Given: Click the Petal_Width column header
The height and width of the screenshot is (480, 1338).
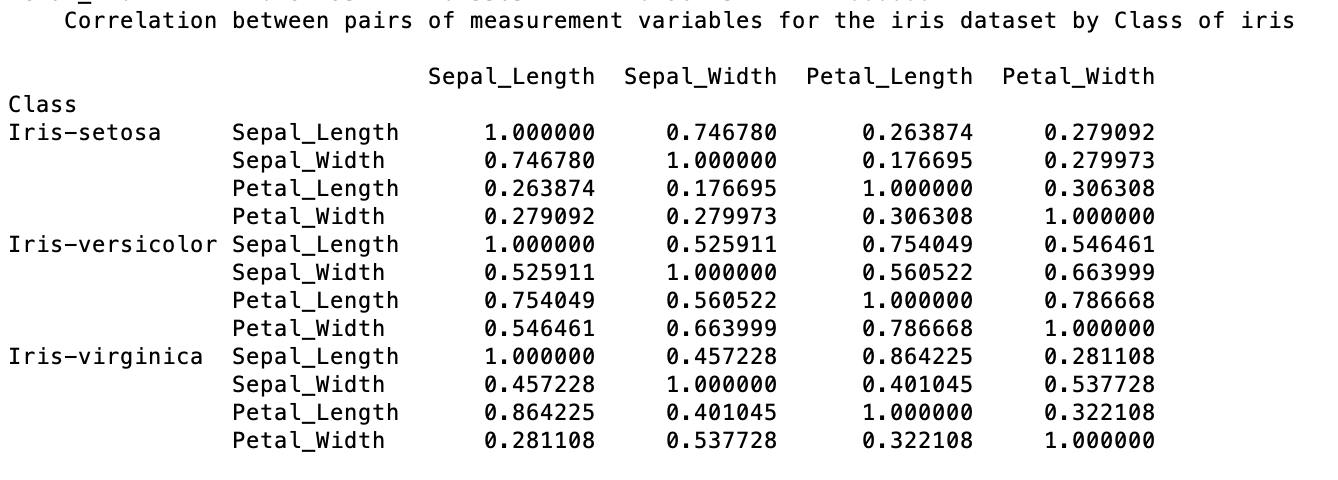Looking at the screenshot, I should pyautogui.click(x=1079, y=77).
